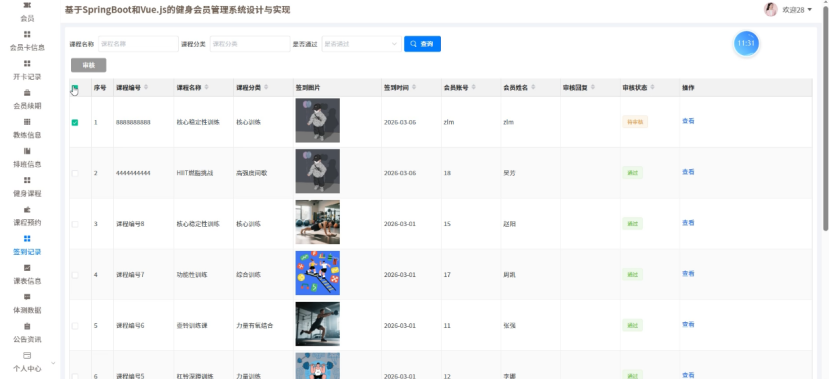829x379 pixels.
Task: Click the blue 11:31 clock bubble
Action: pos(746,43)
